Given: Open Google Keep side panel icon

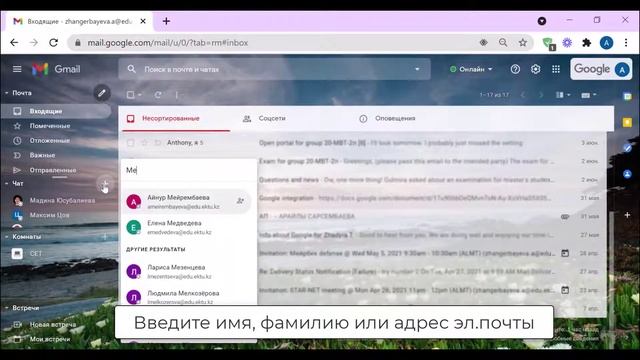Looking at the screenshot, I should (627, 122).
